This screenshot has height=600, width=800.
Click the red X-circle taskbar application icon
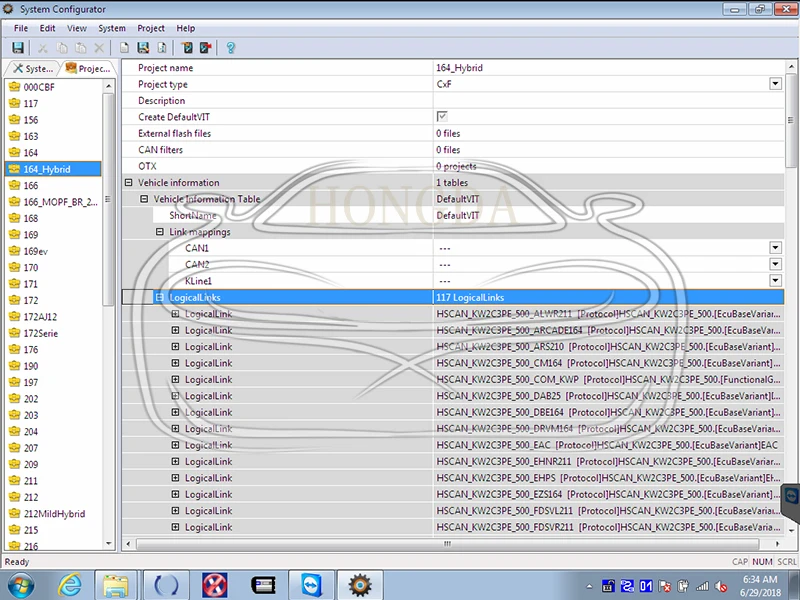coord(214,585)
